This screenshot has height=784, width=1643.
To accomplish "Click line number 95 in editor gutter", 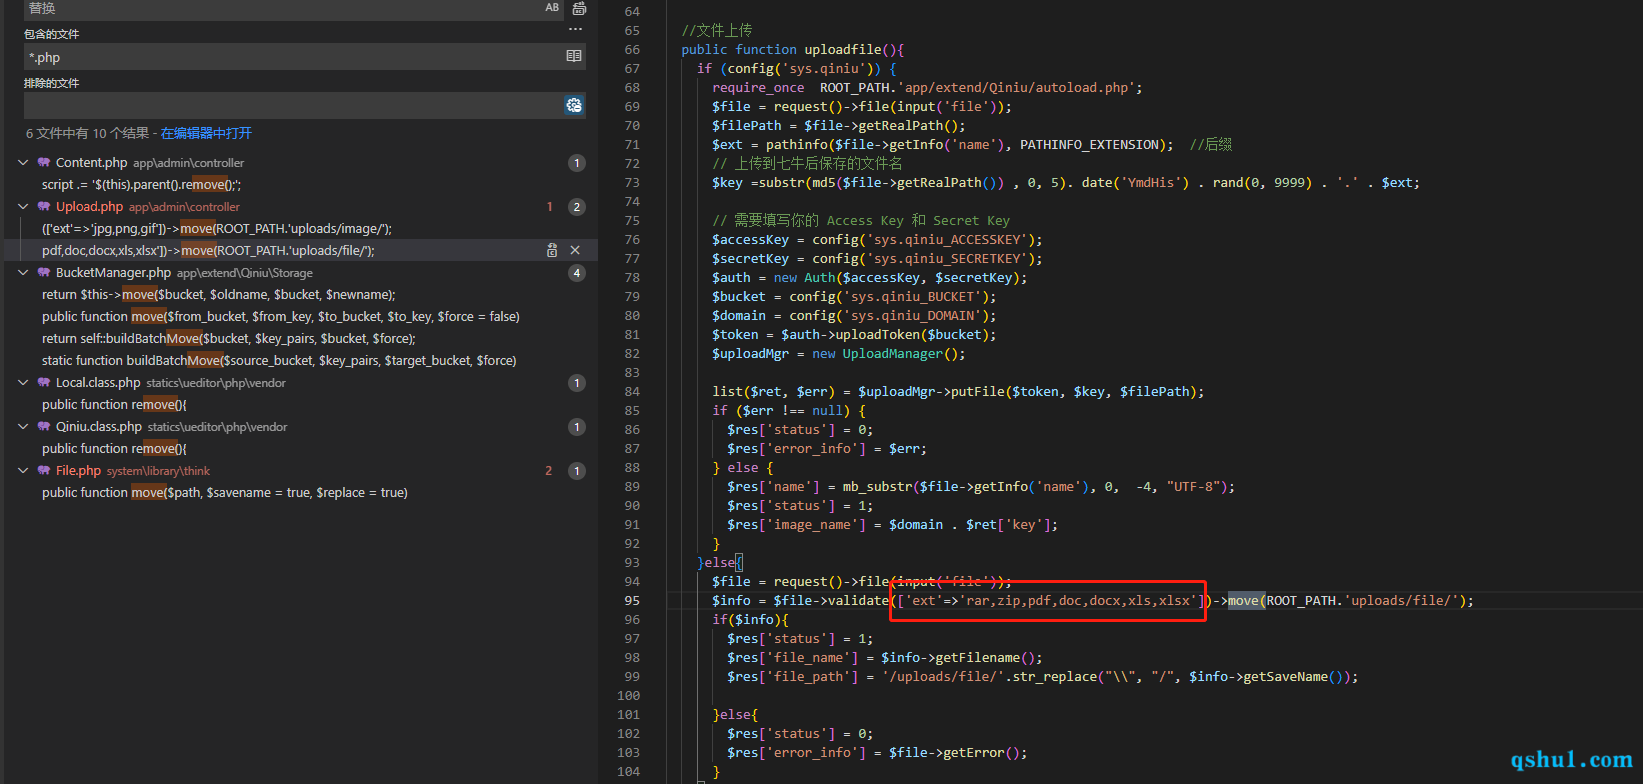I will pos(632,601).
